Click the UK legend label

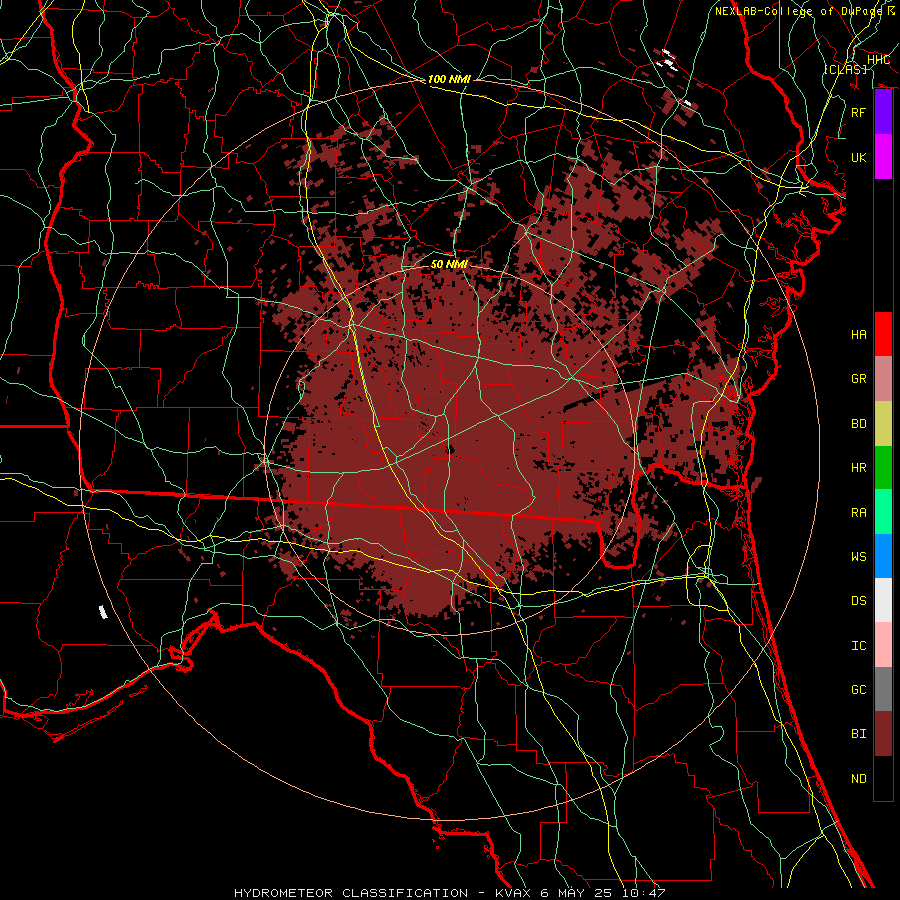[859, 157]
